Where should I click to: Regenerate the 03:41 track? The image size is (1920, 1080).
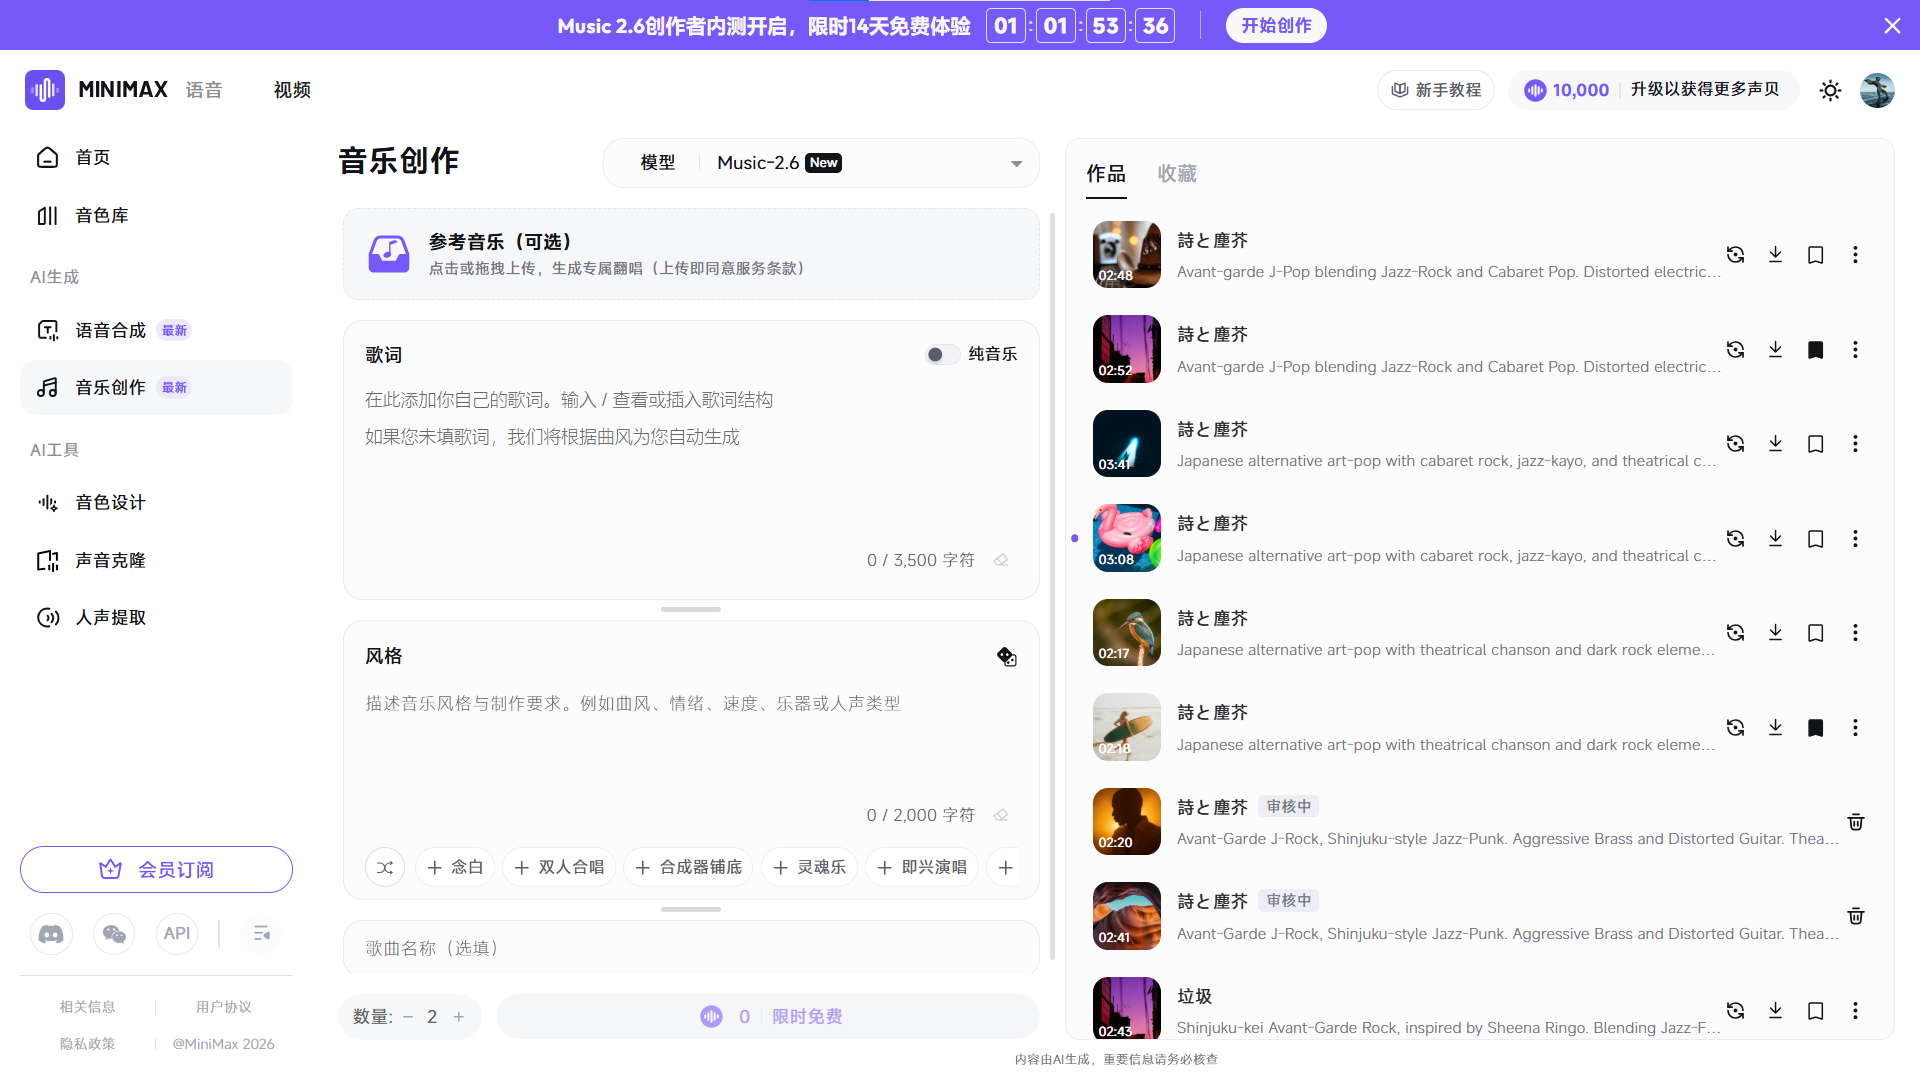point(1735,444)
